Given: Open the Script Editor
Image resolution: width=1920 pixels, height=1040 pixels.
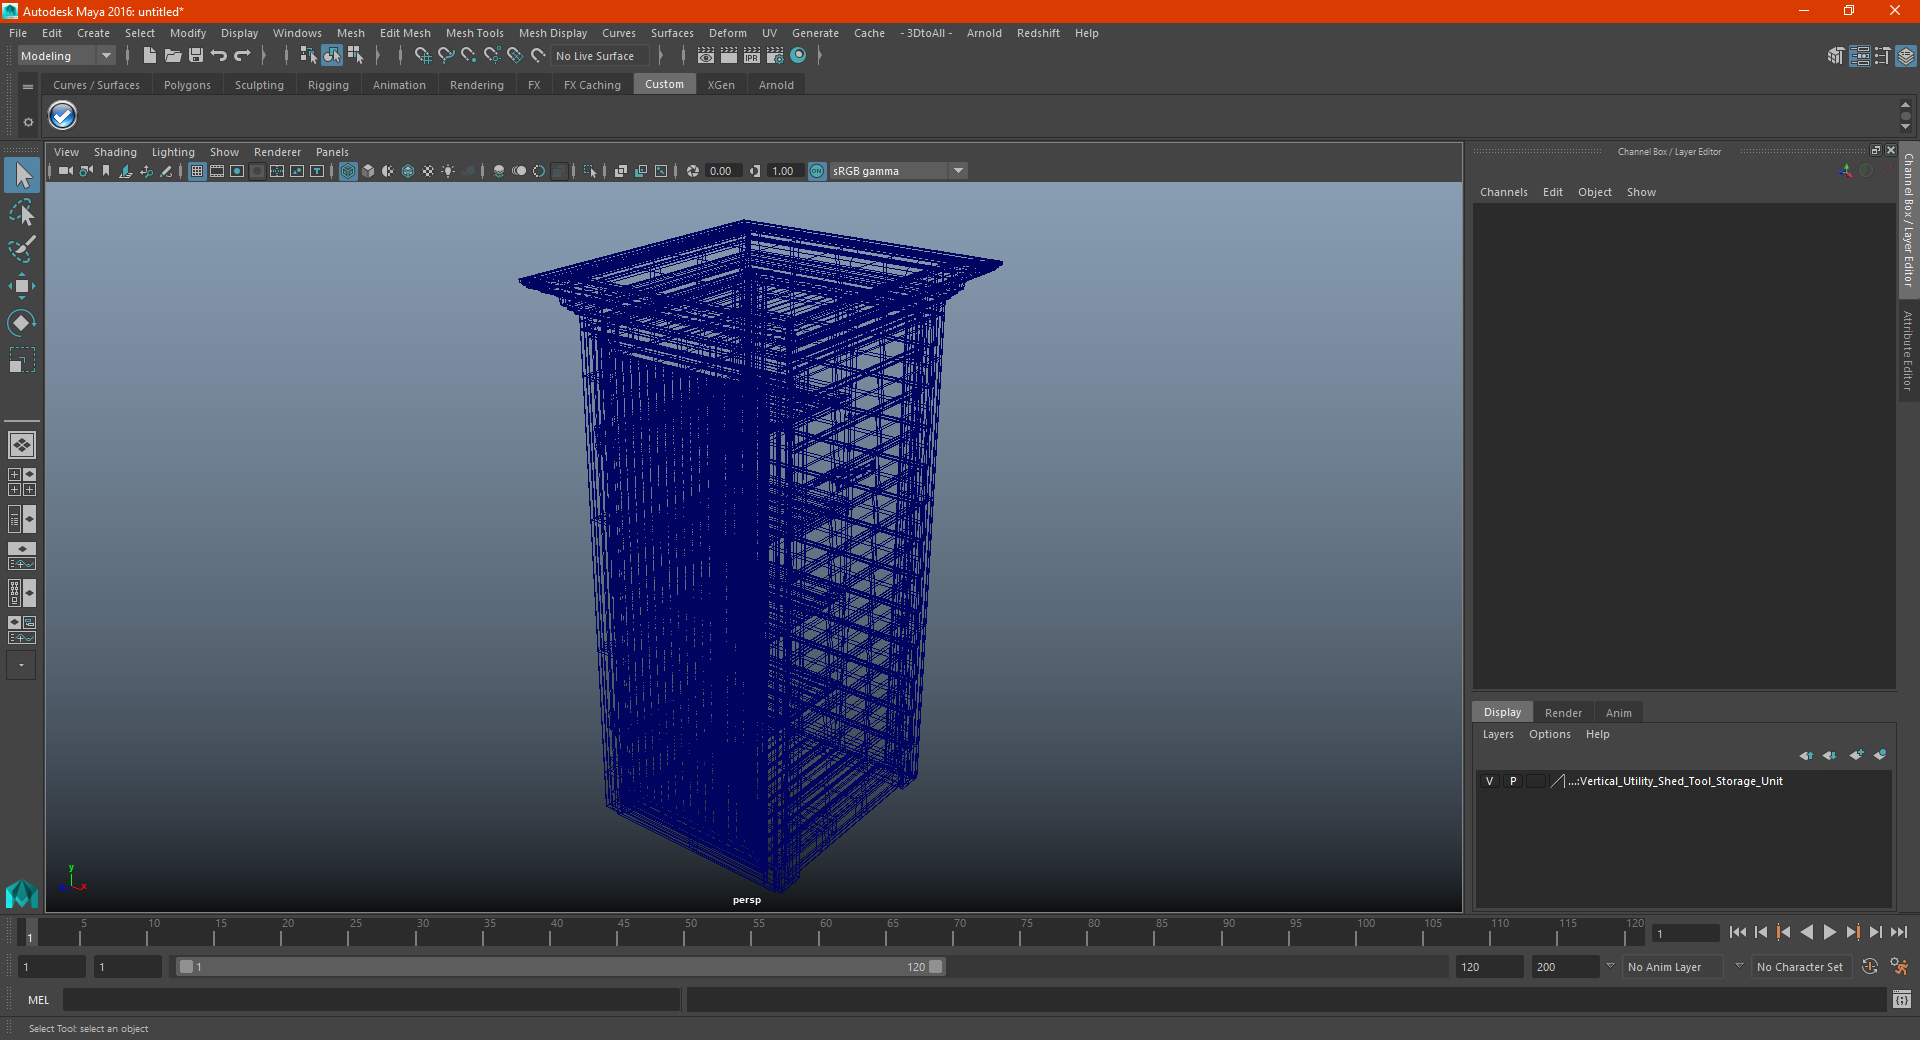Looking at the screenshot, I should (1902, 999).
